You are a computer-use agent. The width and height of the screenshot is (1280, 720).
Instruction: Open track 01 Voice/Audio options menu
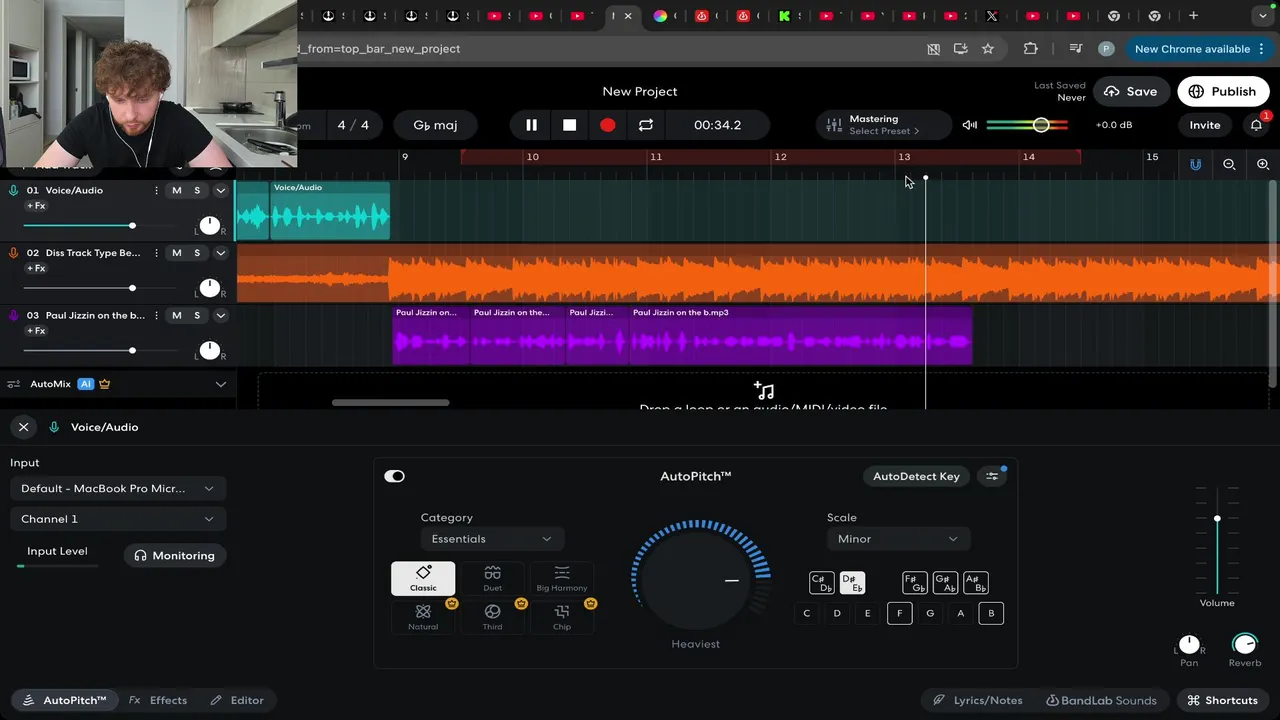pyautogui.click(x=156, y=190)
